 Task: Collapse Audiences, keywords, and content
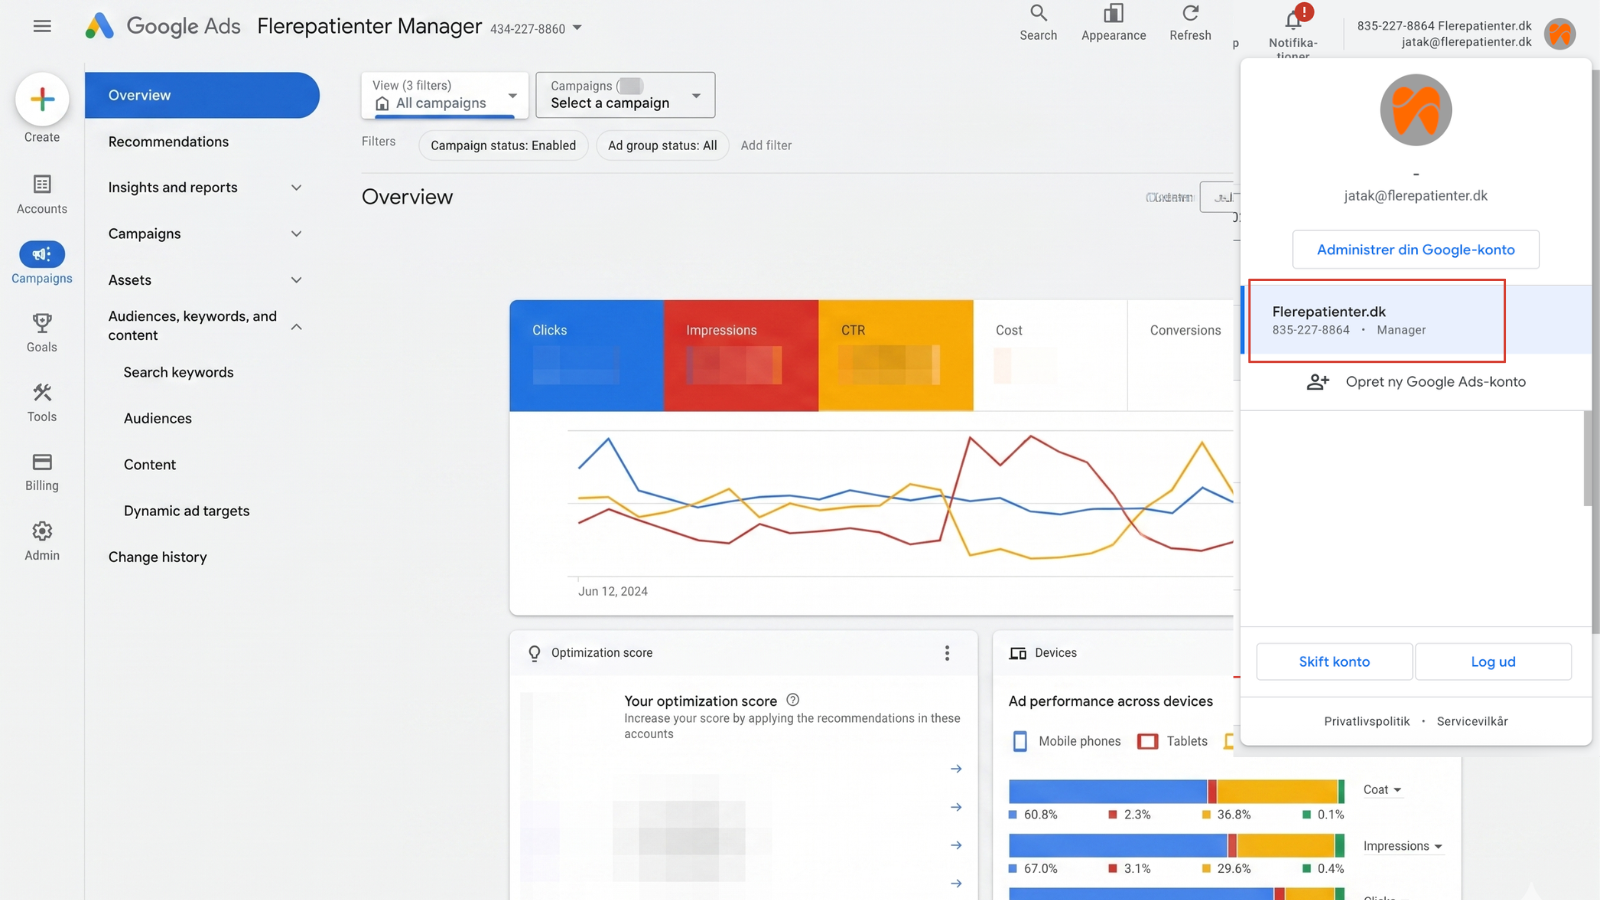point(296,326)
